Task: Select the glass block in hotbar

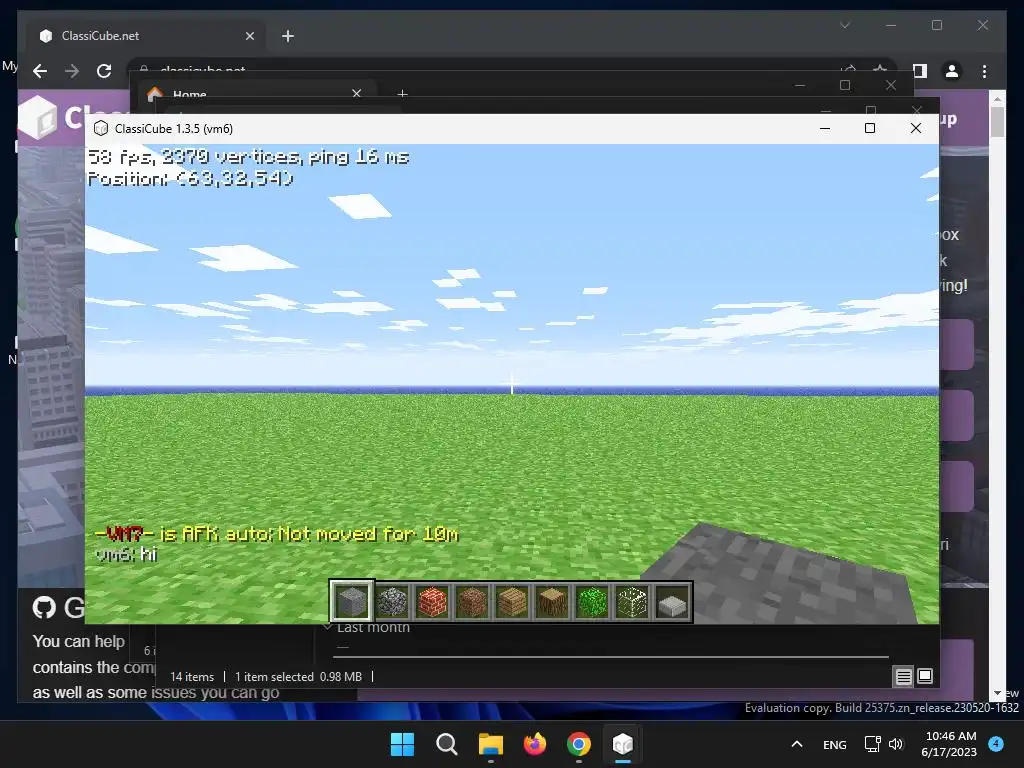Action: click(632, 601)
